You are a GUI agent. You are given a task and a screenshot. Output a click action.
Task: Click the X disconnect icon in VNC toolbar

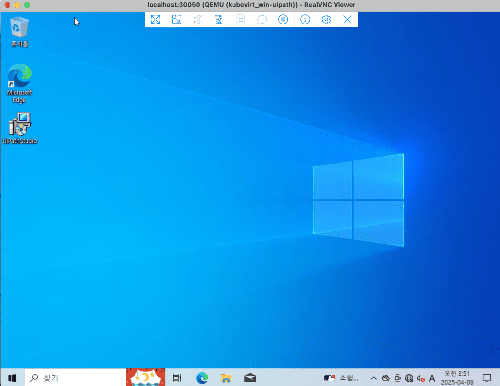point(347,20)
